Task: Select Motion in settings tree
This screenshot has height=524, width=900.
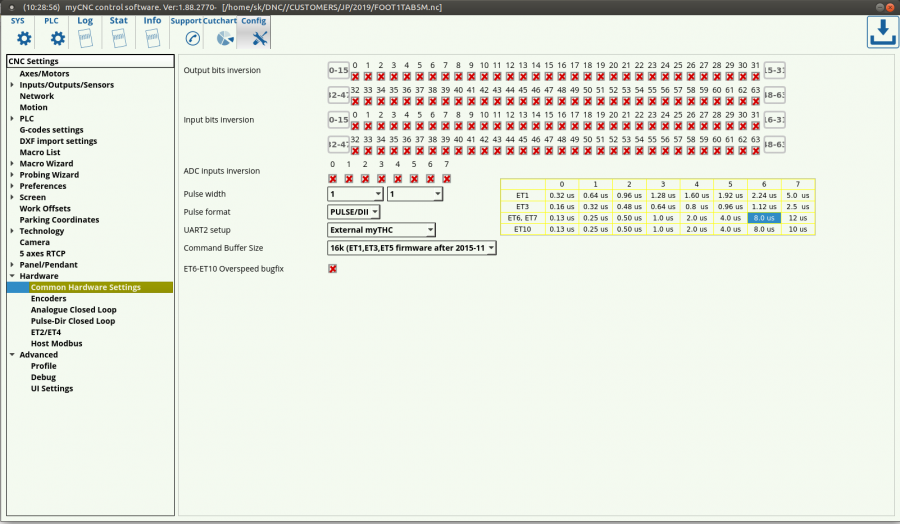Action: click(33, 107)
